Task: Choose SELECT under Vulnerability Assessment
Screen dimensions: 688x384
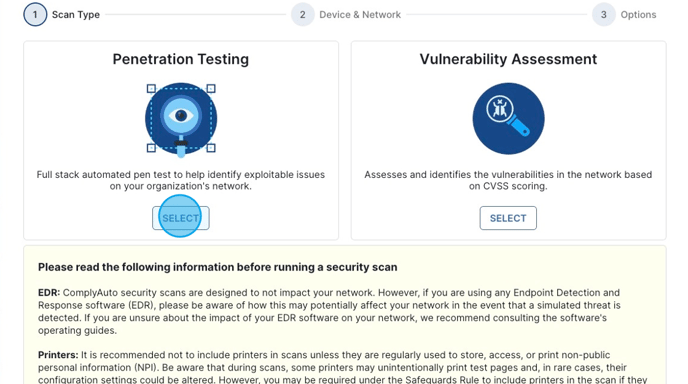Action: click(x=508, y=218)
